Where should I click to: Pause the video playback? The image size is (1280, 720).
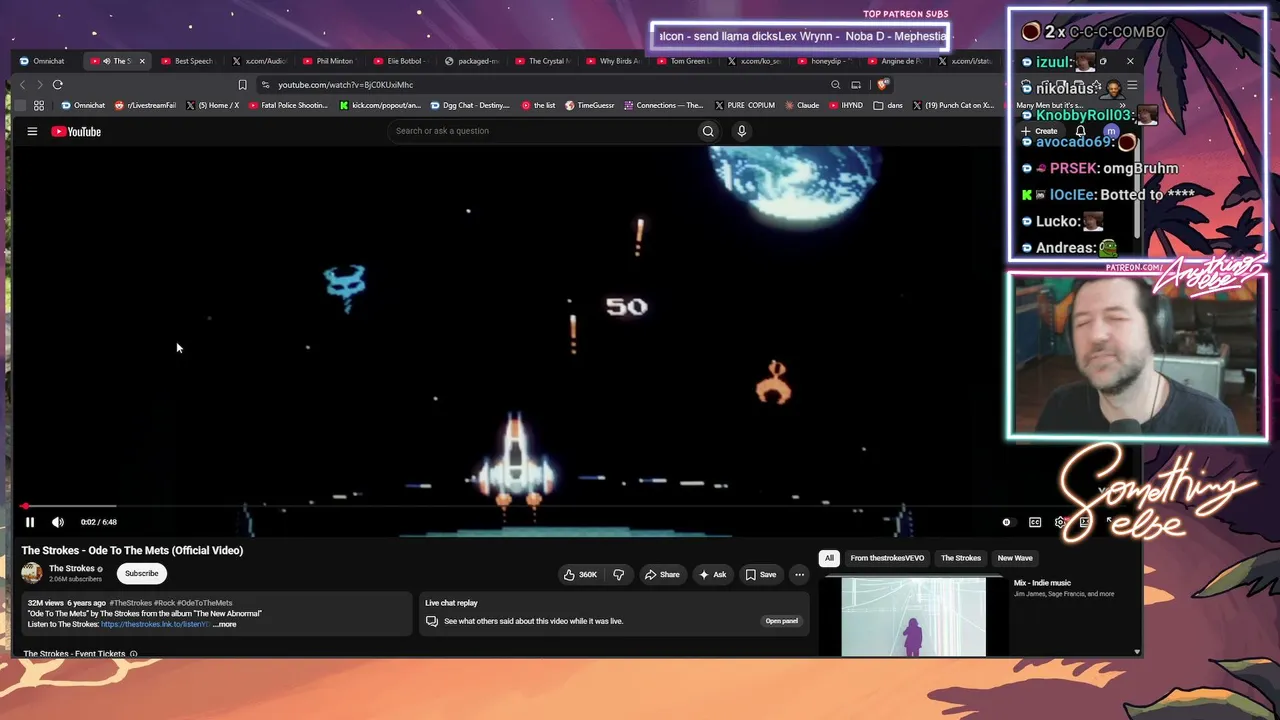30,522
